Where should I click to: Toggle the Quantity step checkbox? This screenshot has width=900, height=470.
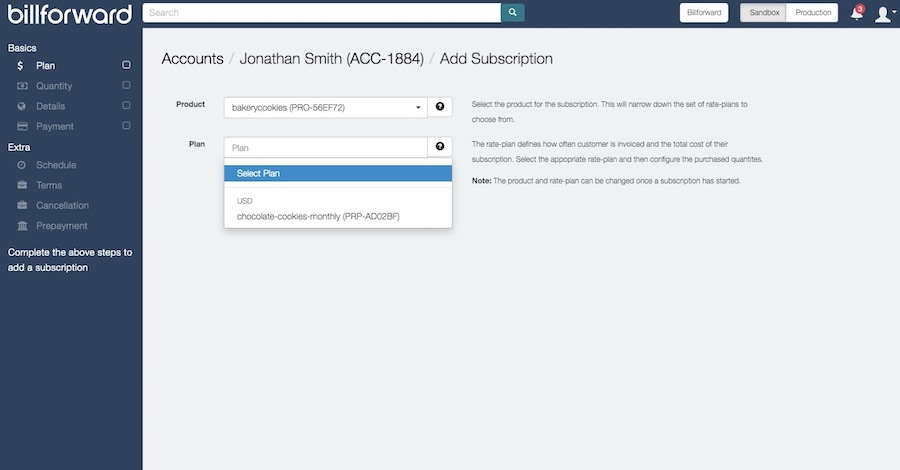[x=126, y=86]
